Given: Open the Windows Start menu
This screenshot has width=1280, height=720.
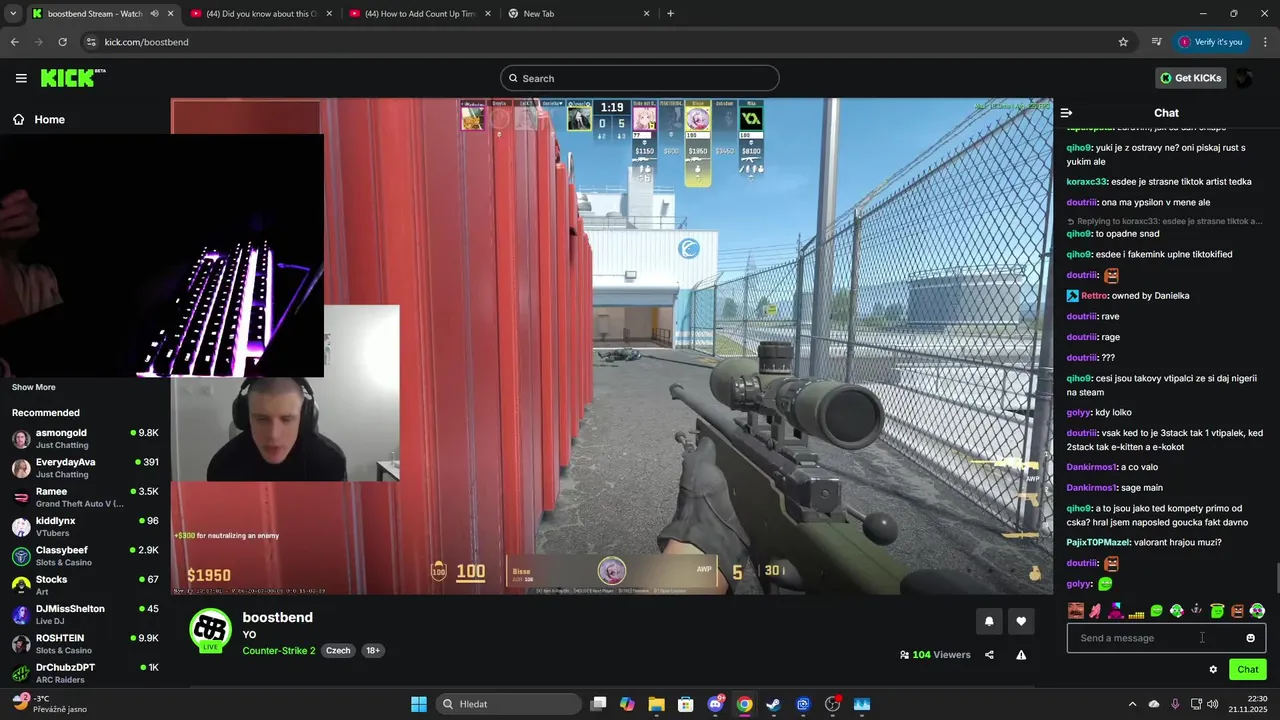Looking at the screenshot, I should pos(419,704).
